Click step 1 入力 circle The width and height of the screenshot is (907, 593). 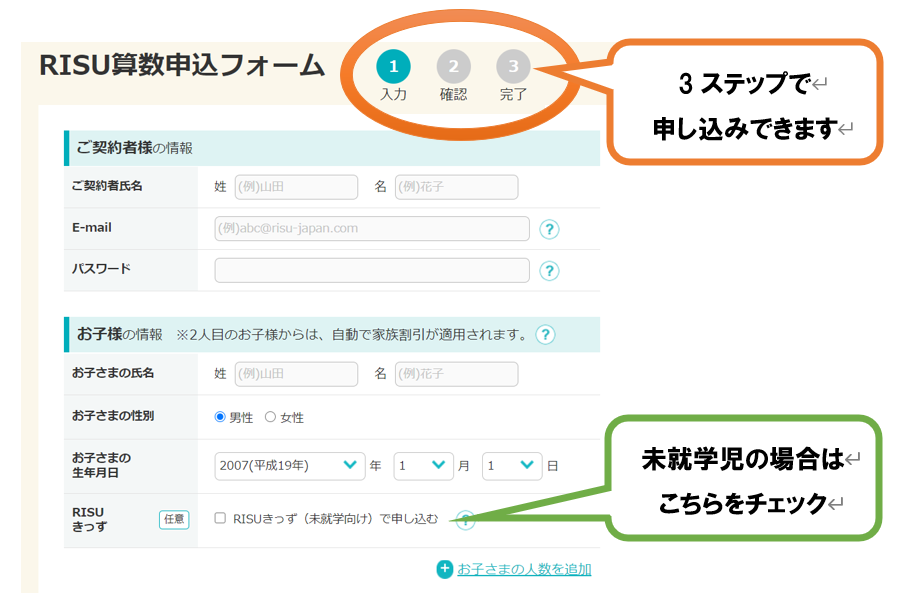(x=393, y=67)
